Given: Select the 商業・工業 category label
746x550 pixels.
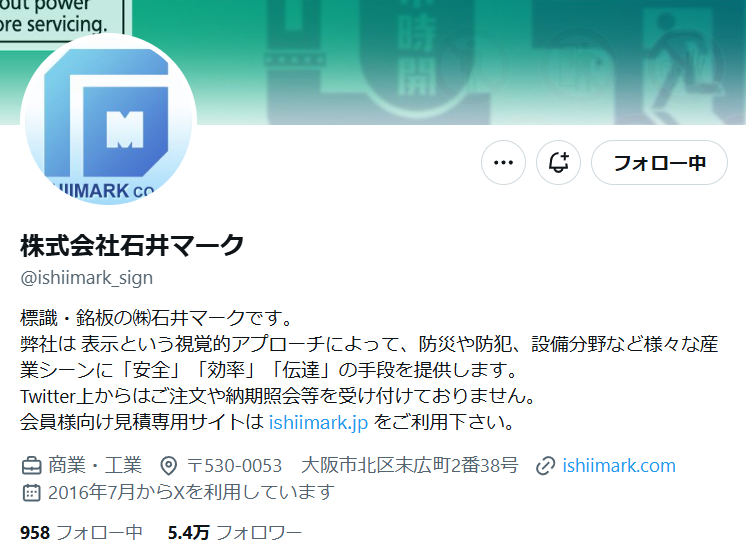Looking at the screenshot, I should click(x=95, y=465).
